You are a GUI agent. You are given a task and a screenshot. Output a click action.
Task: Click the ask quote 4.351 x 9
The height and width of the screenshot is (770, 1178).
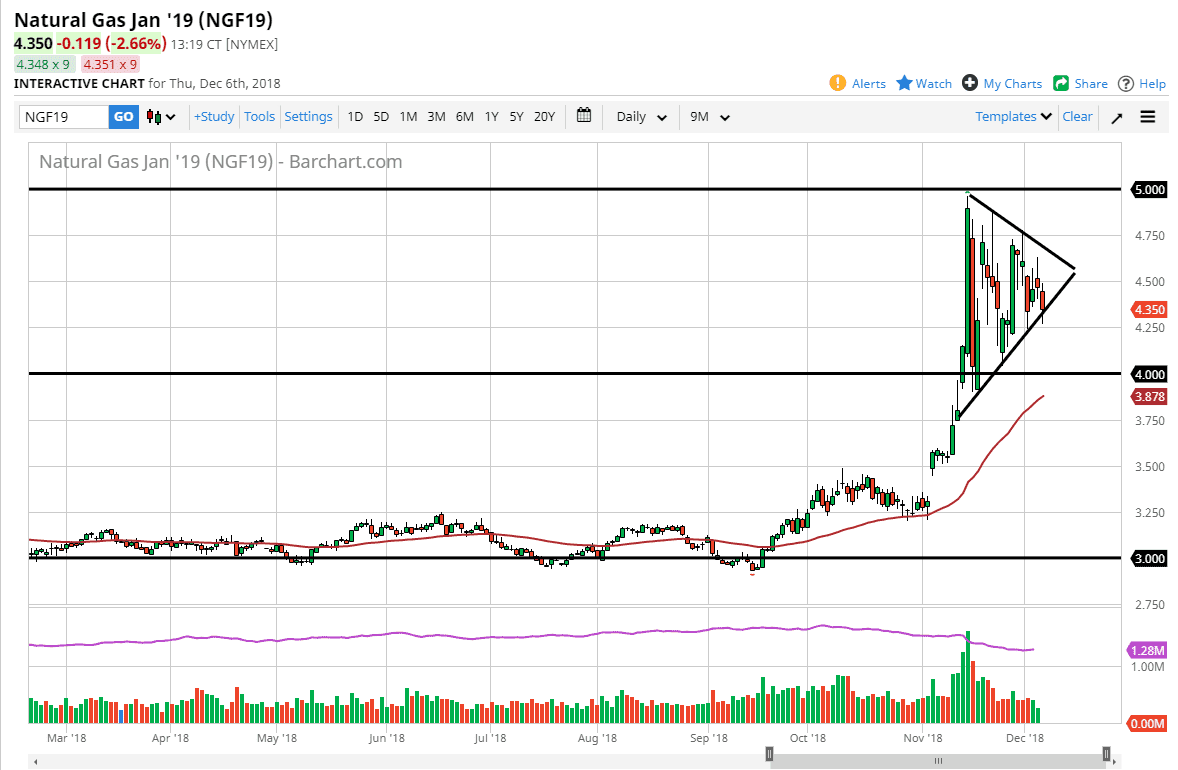pyautogui.click(x=110, y=65)
